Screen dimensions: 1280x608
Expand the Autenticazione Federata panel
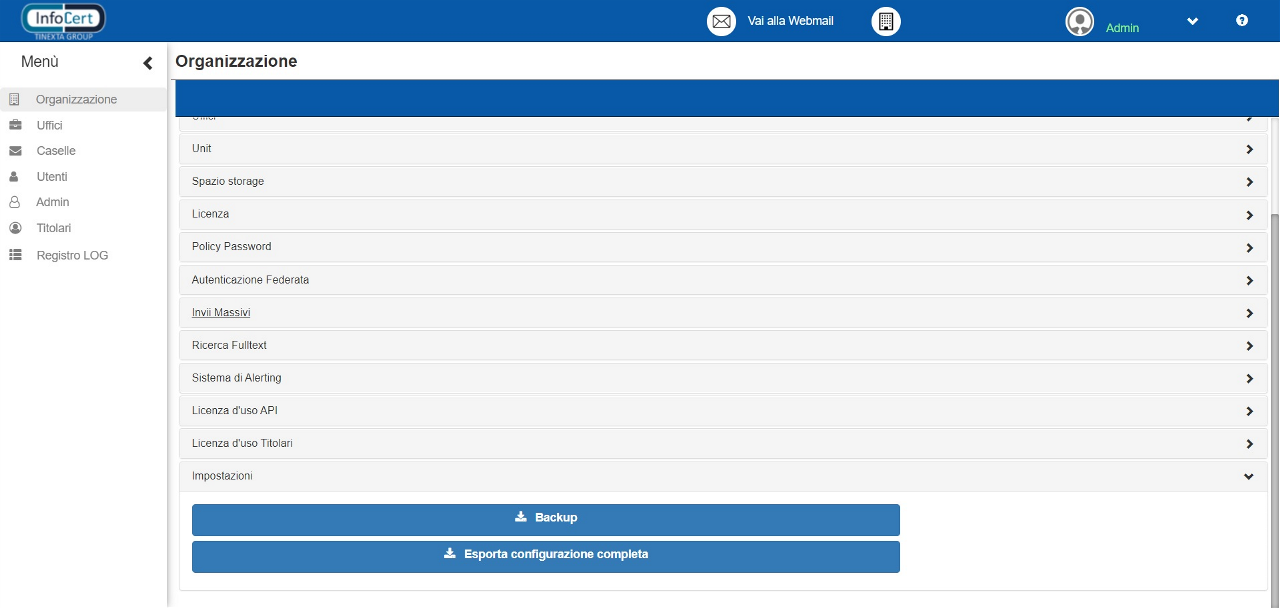click(x=722, y=280)
